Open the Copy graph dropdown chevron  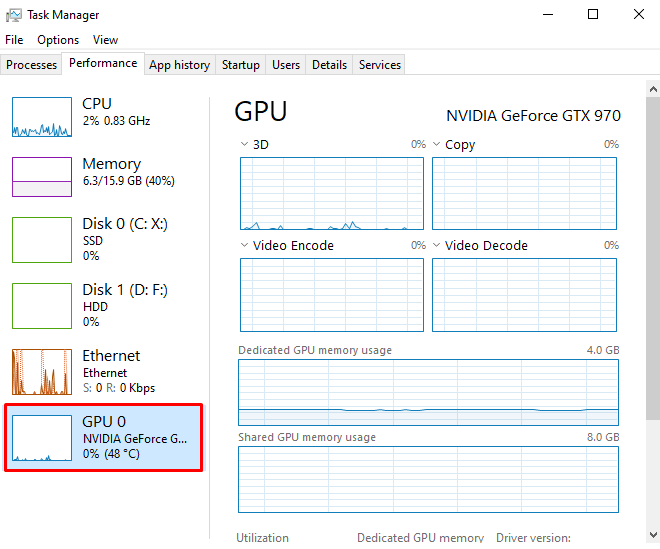click(436, 144)
